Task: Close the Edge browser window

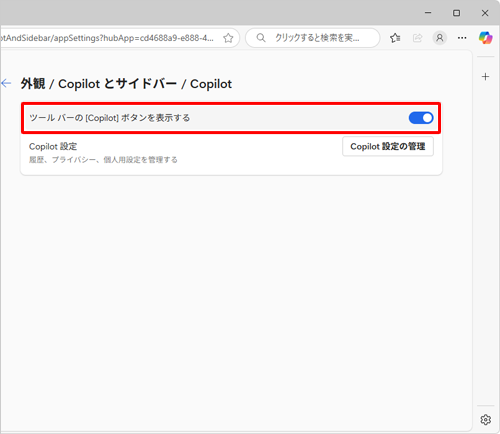Action: [485, 13]
